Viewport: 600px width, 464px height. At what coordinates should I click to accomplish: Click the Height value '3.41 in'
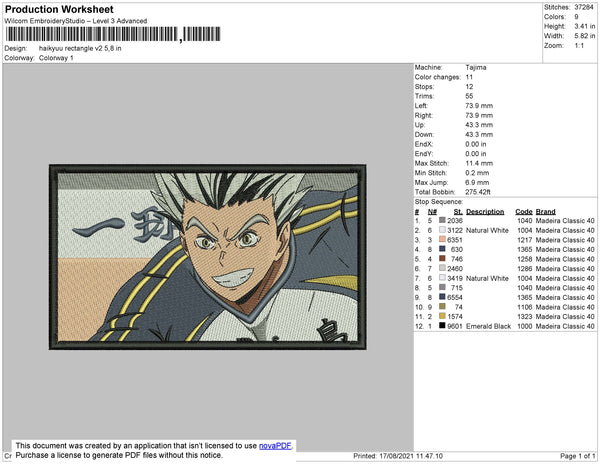(x=585, y=26)
